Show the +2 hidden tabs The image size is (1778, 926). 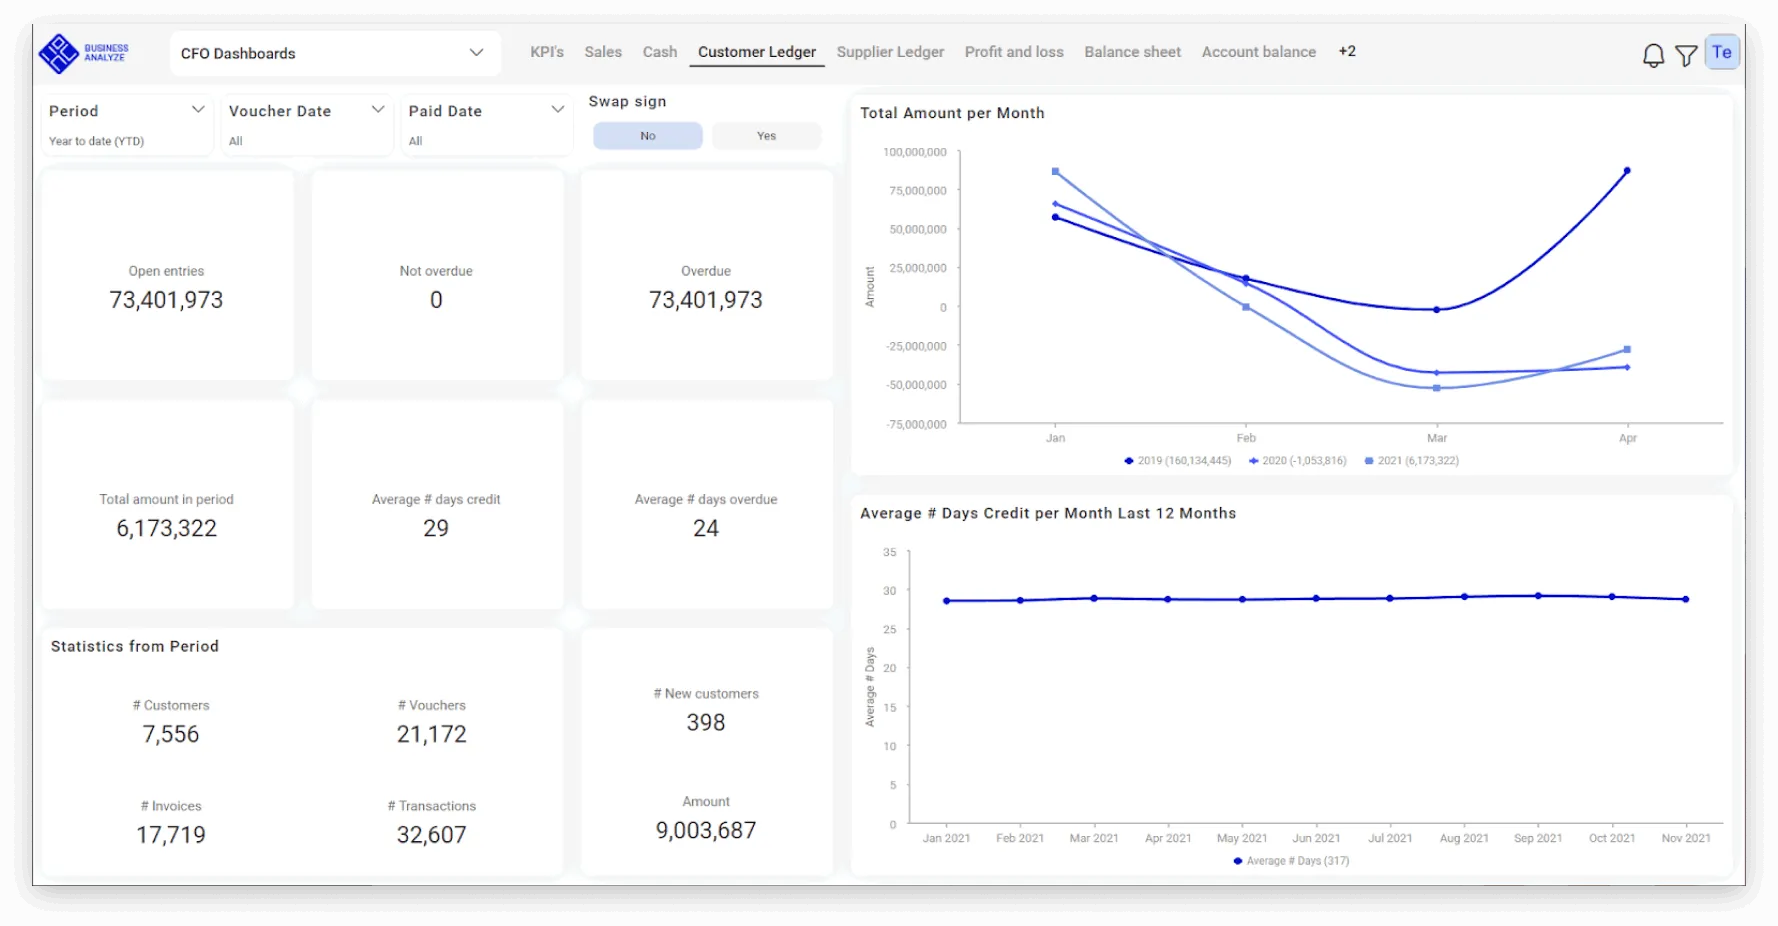click(1347, 51)
